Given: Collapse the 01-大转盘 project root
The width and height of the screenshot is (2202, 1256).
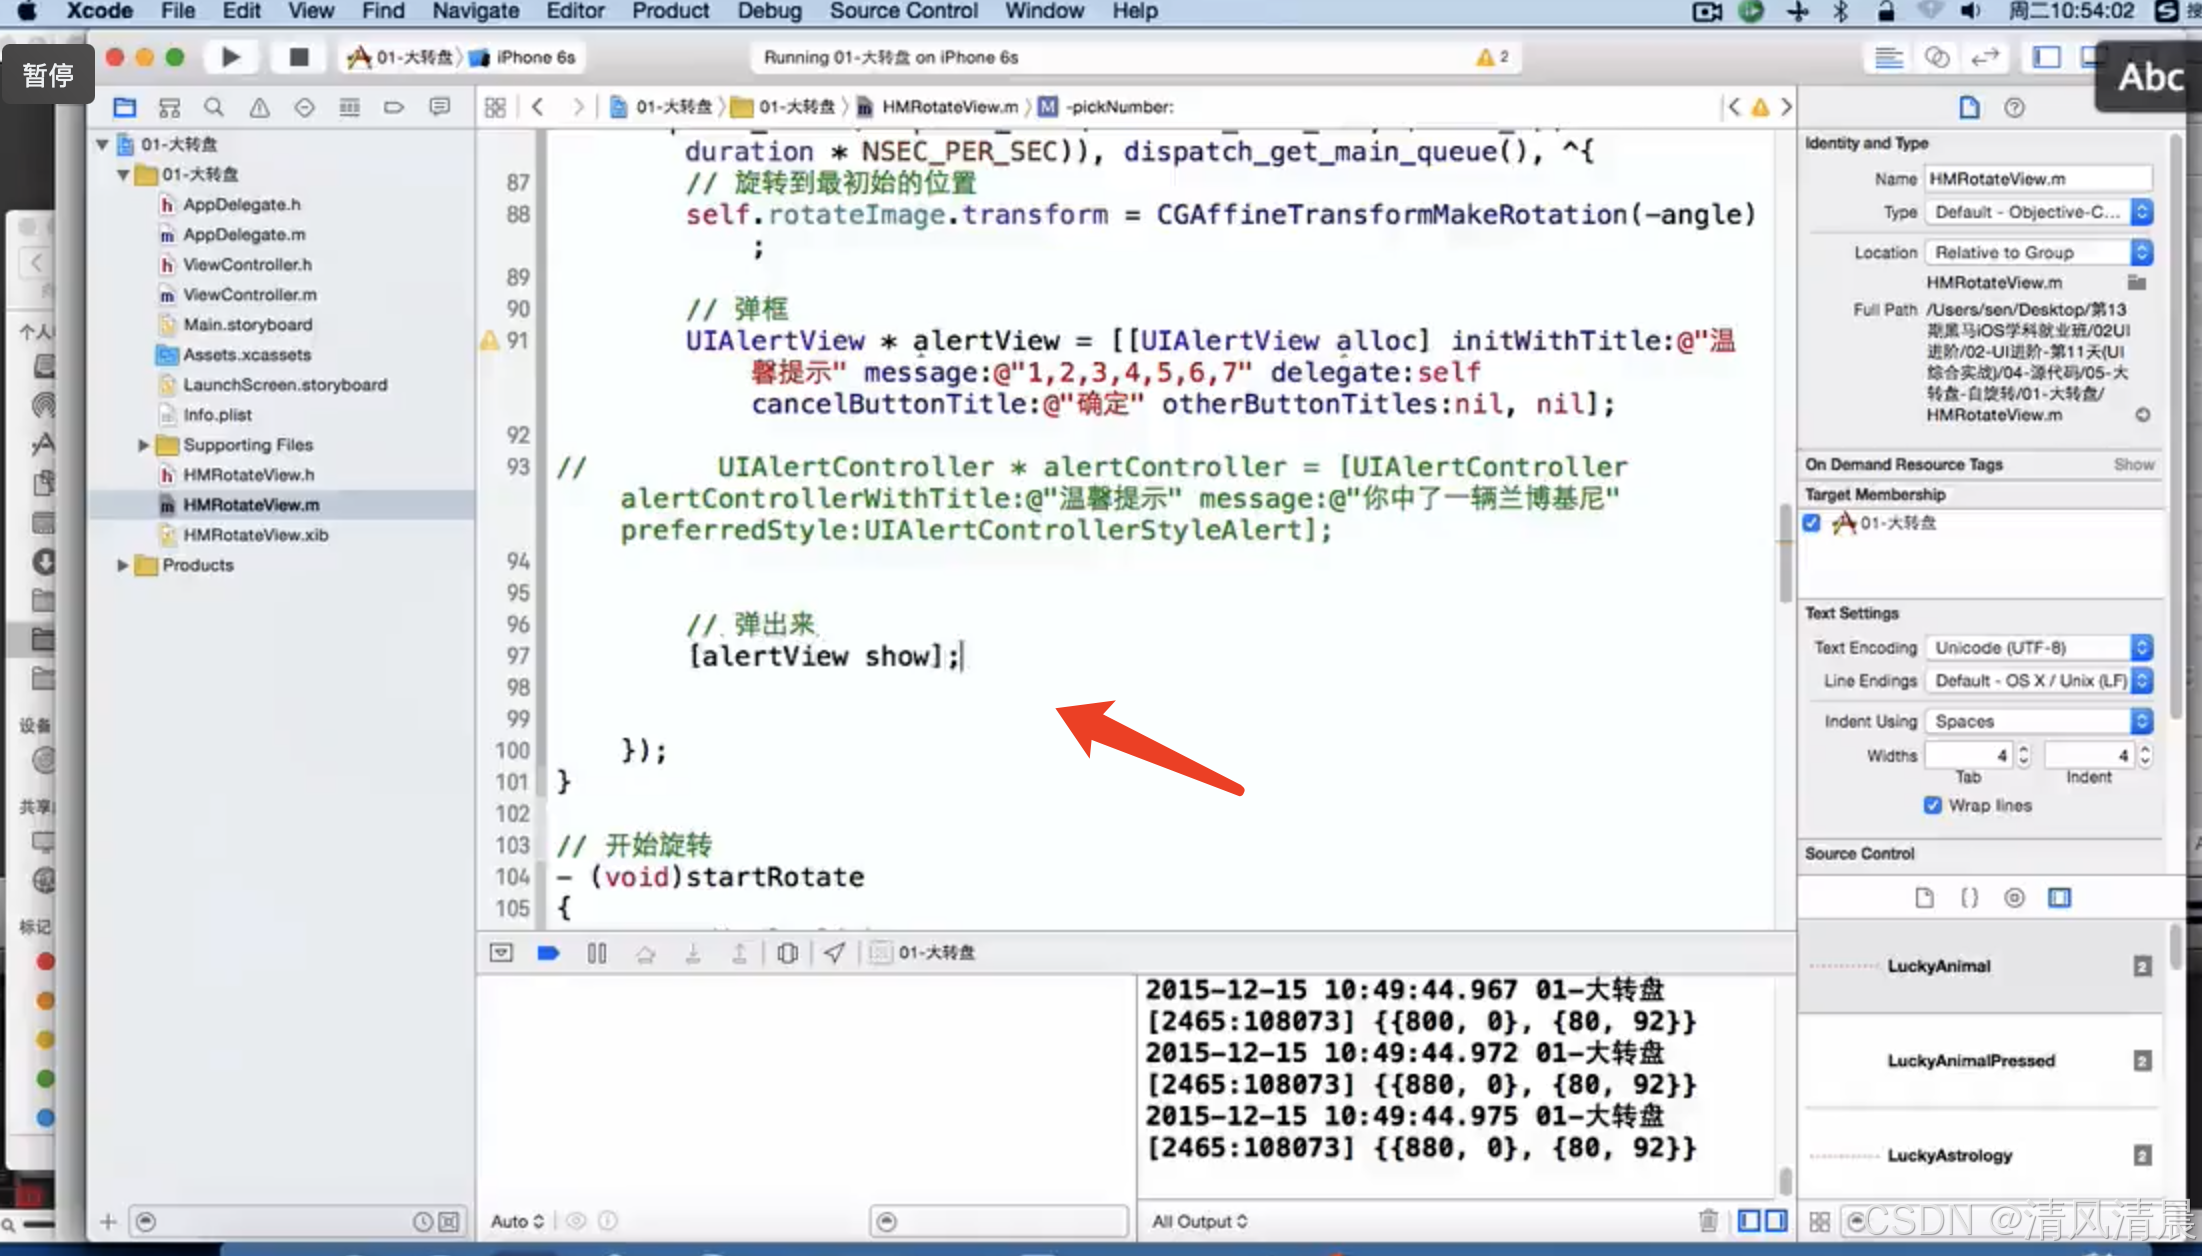Looking at the screenshot, I should point(102,144).
